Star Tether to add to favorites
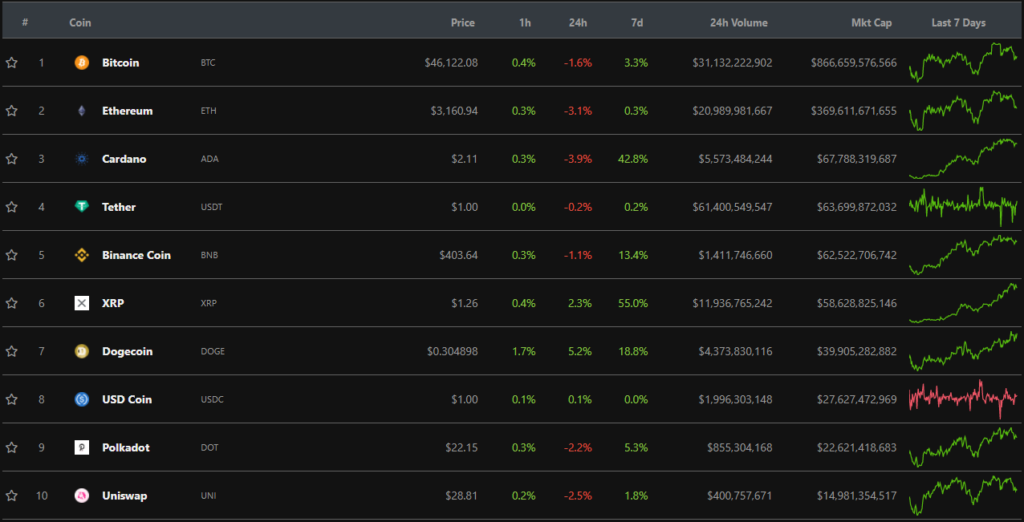Image resolution: width=1024 pixels, height=522 pixels. click(12, 207)
